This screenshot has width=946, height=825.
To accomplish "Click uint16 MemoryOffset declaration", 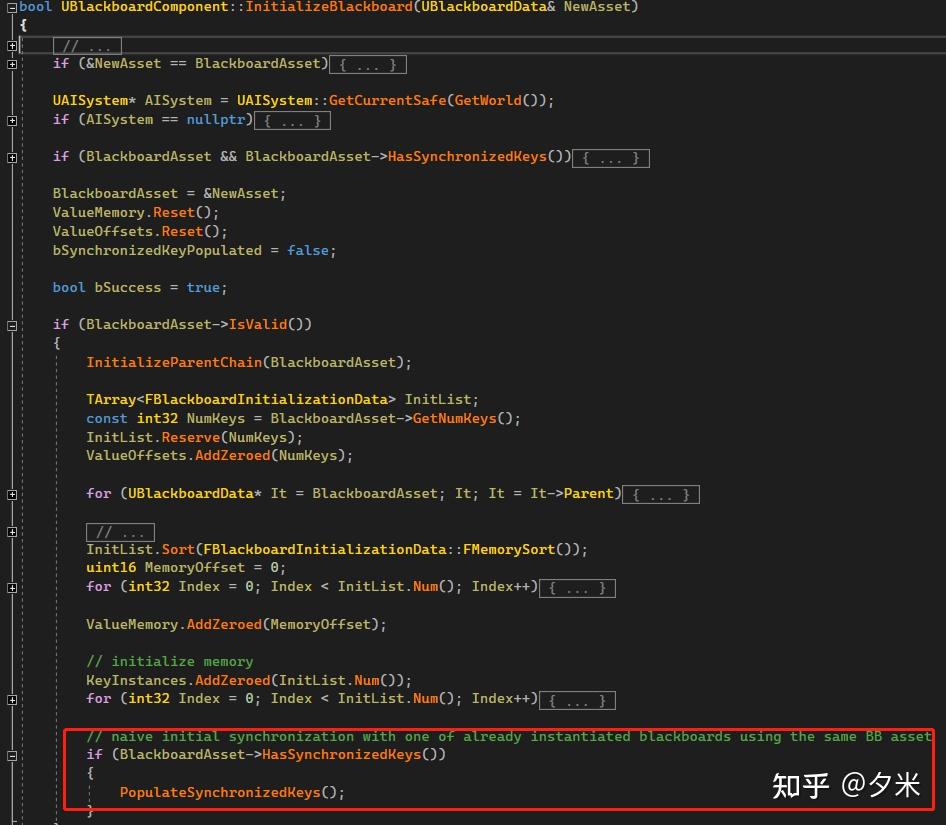I will tap(186, 568).
